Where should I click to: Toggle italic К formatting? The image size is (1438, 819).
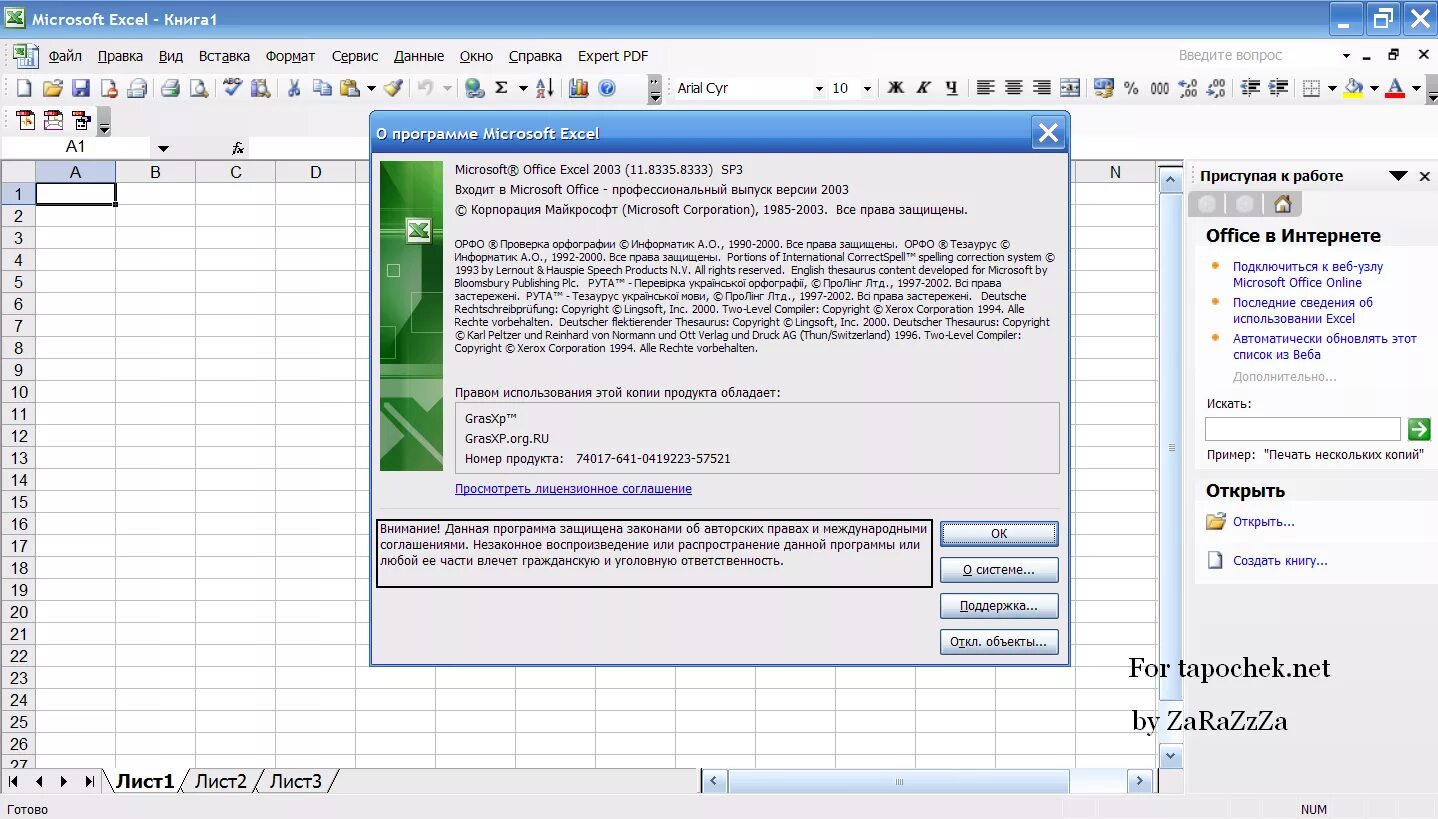click(924, 88)
